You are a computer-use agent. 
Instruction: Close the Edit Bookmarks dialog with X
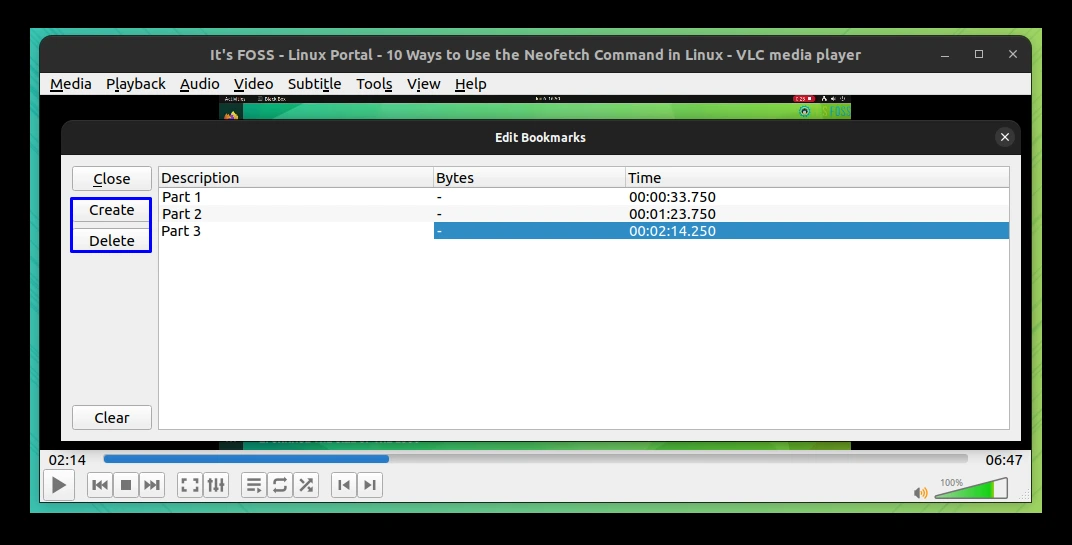pos(1004,137)
